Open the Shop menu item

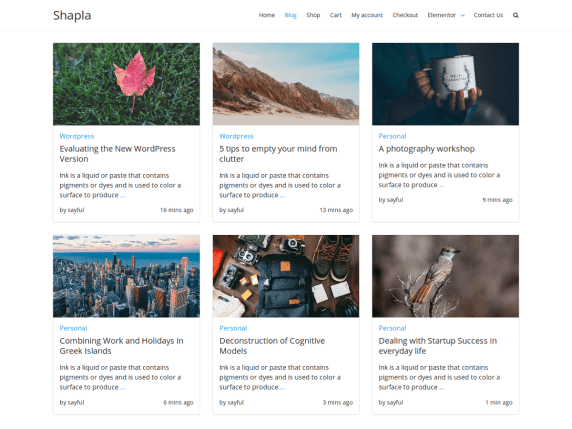[313, 15]
